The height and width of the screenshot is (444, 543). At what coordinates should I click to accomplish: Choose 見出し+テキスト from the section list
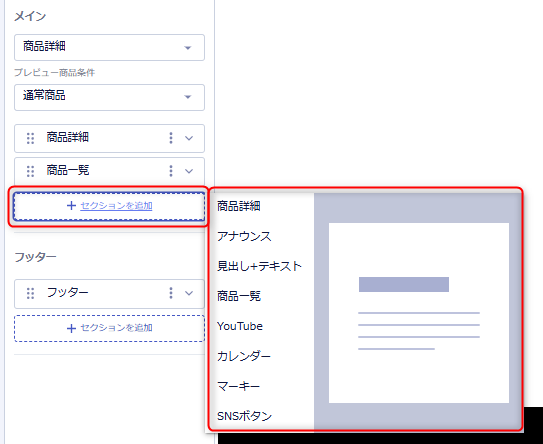259,266
